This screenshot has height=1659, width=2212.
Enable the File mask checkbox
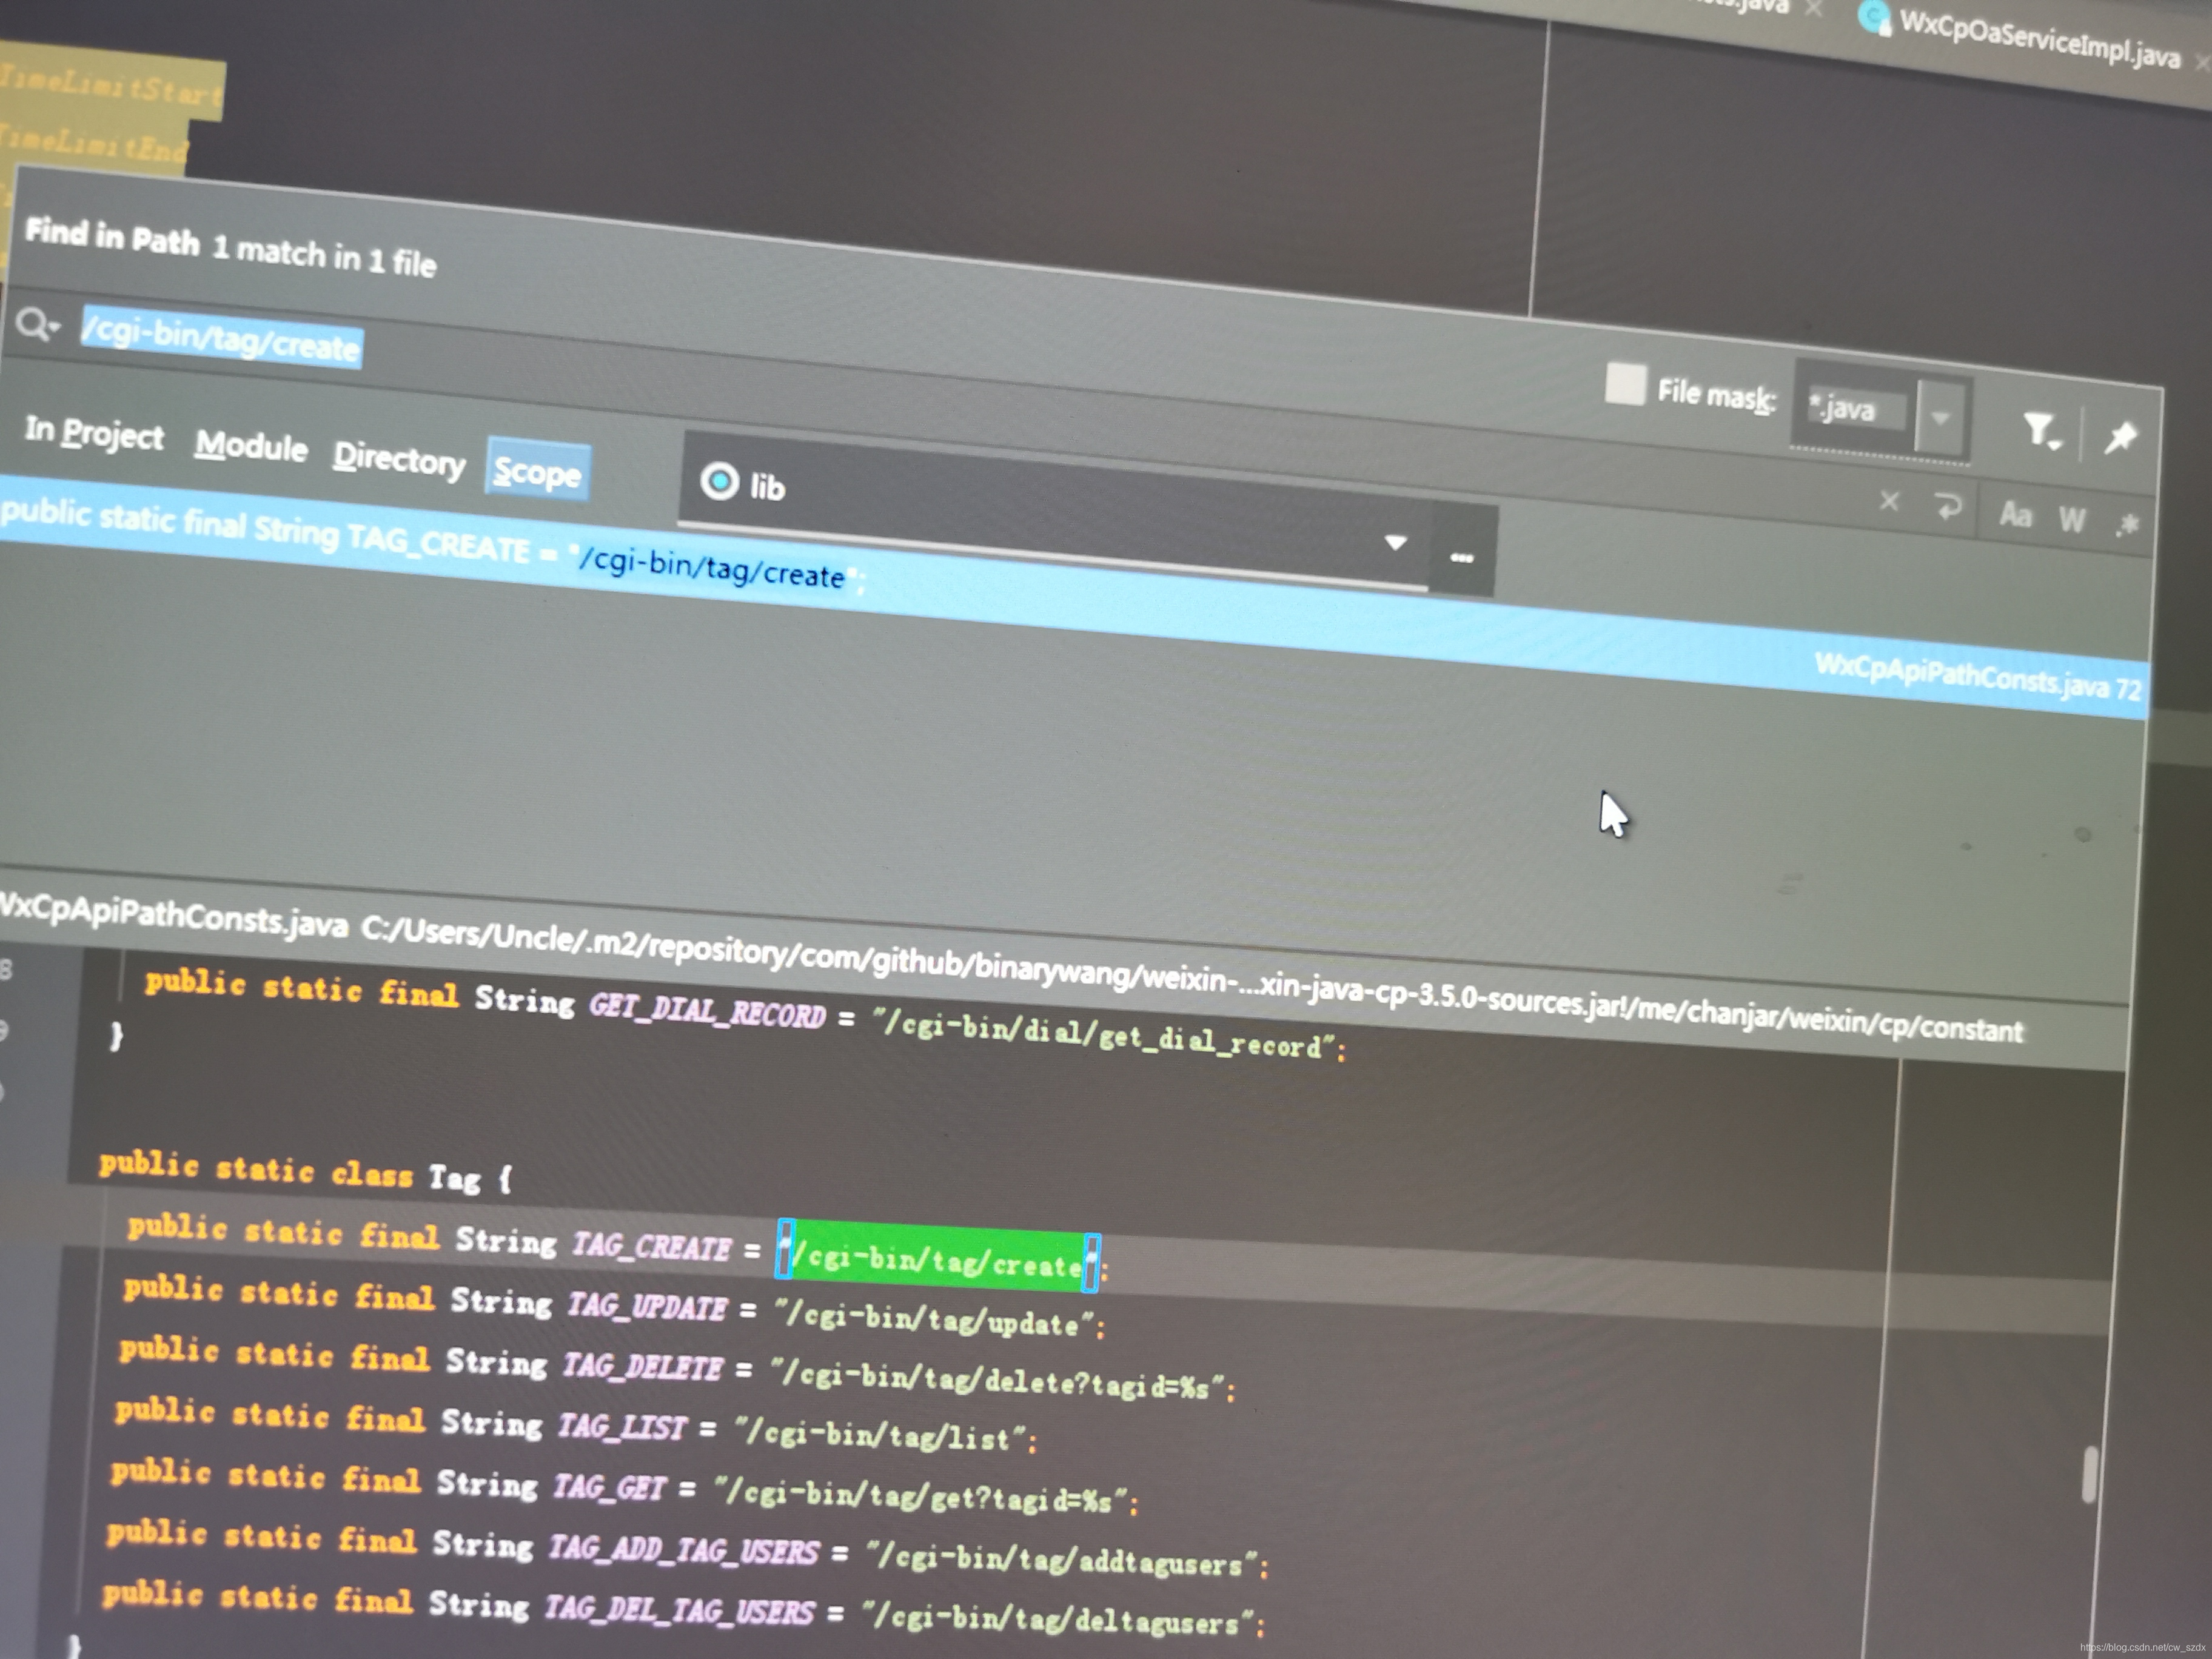(x=1625, y=383)
